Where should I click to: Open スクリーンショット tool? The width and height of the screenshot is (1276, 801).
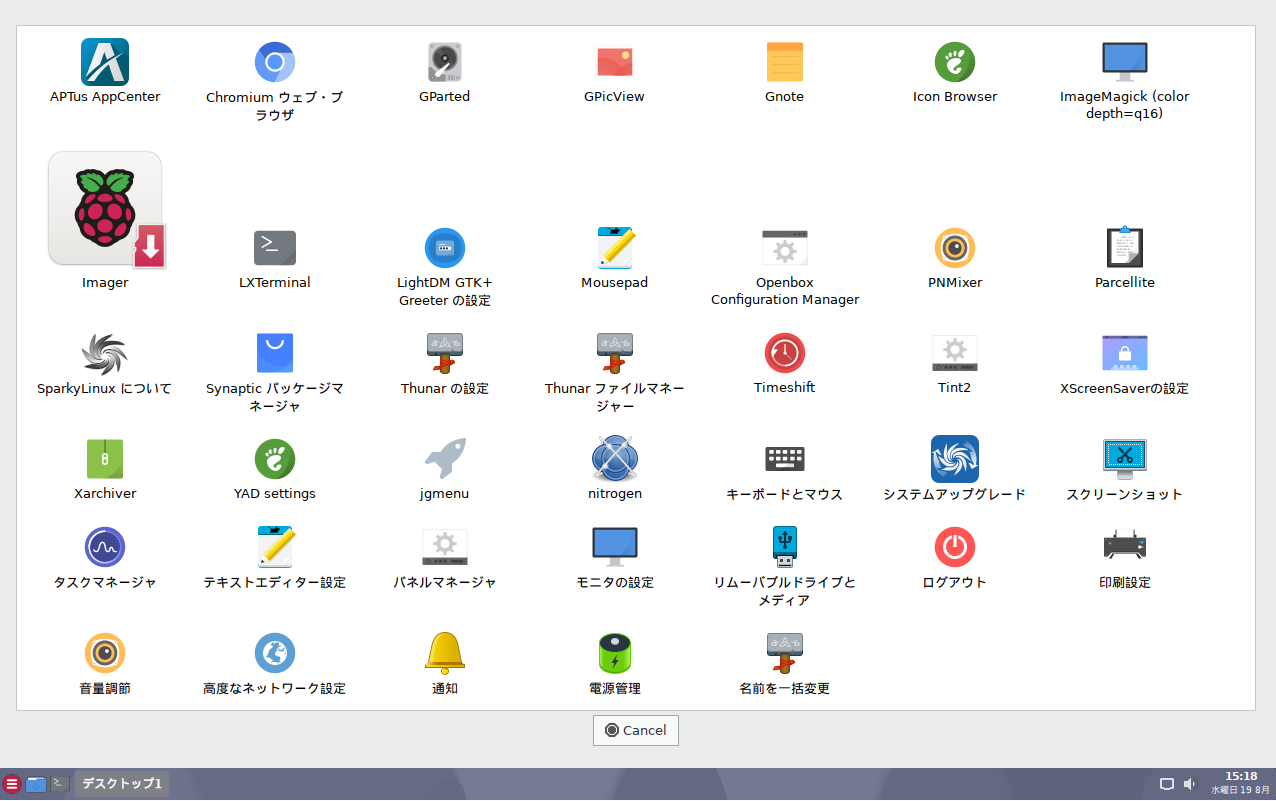click(x=1125, y=459)
